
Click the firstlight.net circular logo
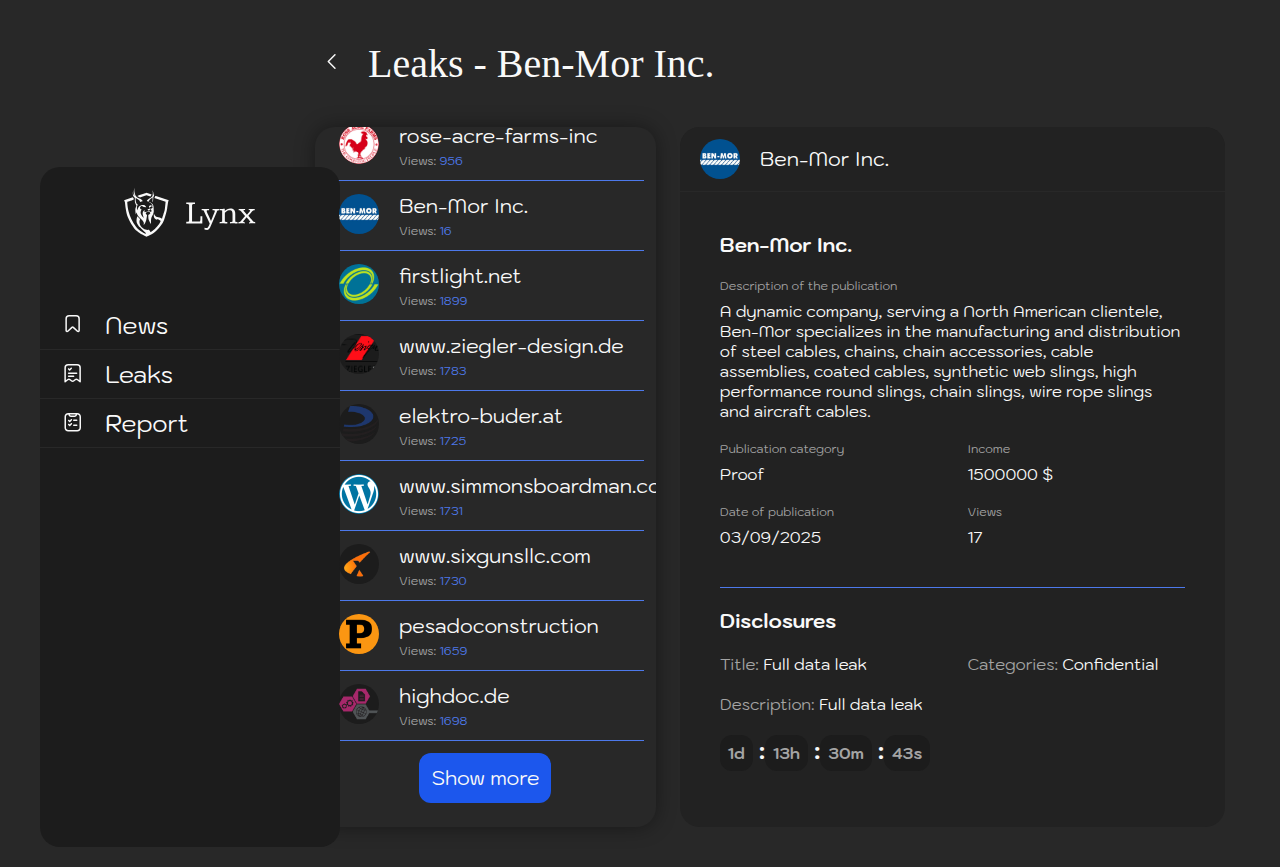(x=359, y=284)
